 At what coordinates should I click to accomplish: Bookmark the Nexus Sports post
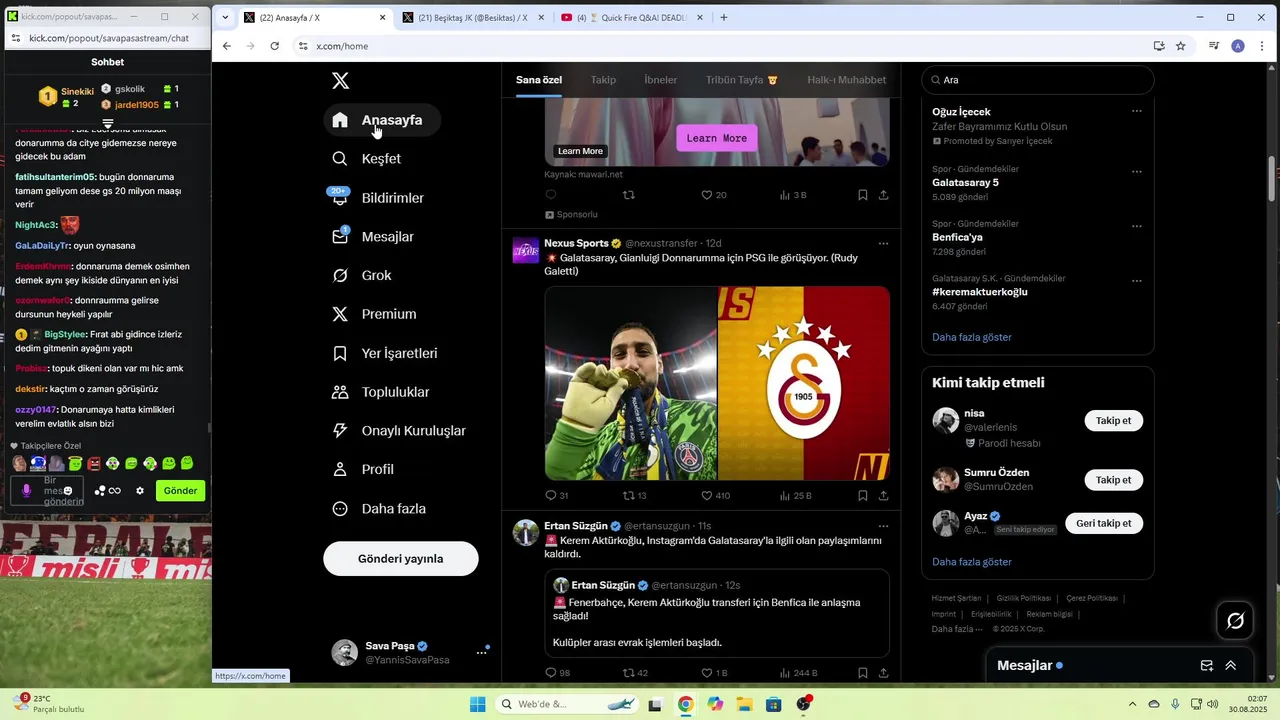click(x=862, y=495)
